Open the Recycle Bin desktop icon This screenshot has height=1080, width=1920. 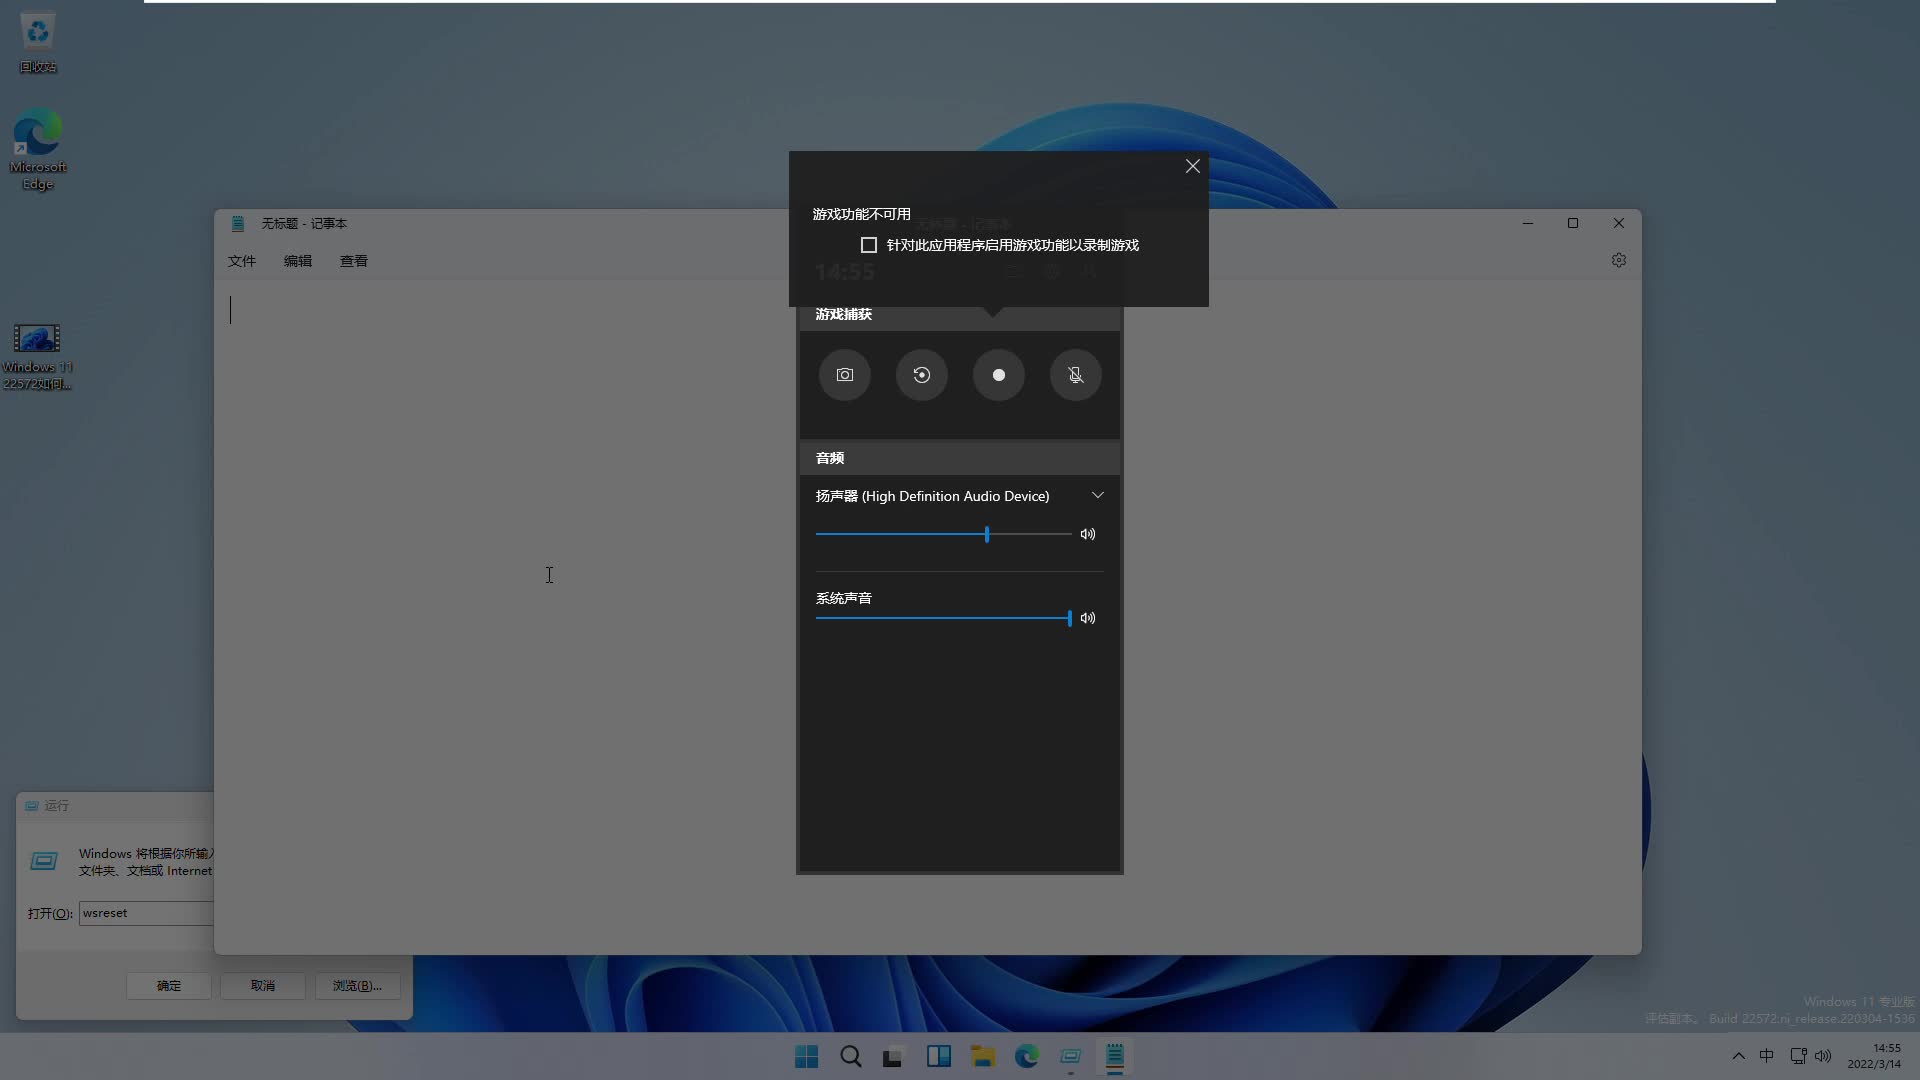38,43
